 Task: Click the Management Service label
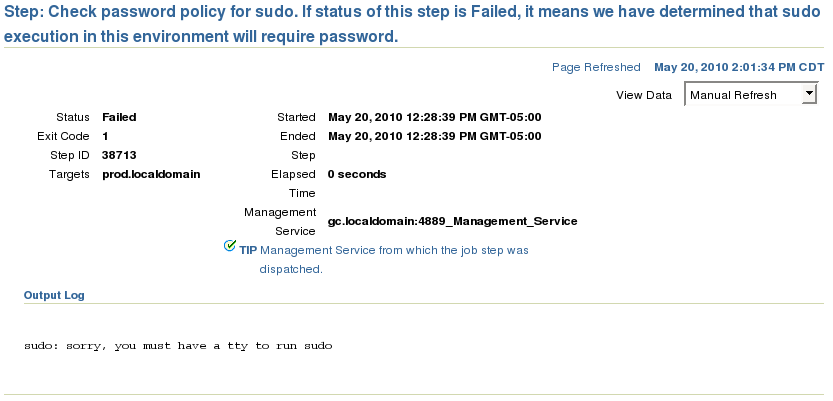280,221
